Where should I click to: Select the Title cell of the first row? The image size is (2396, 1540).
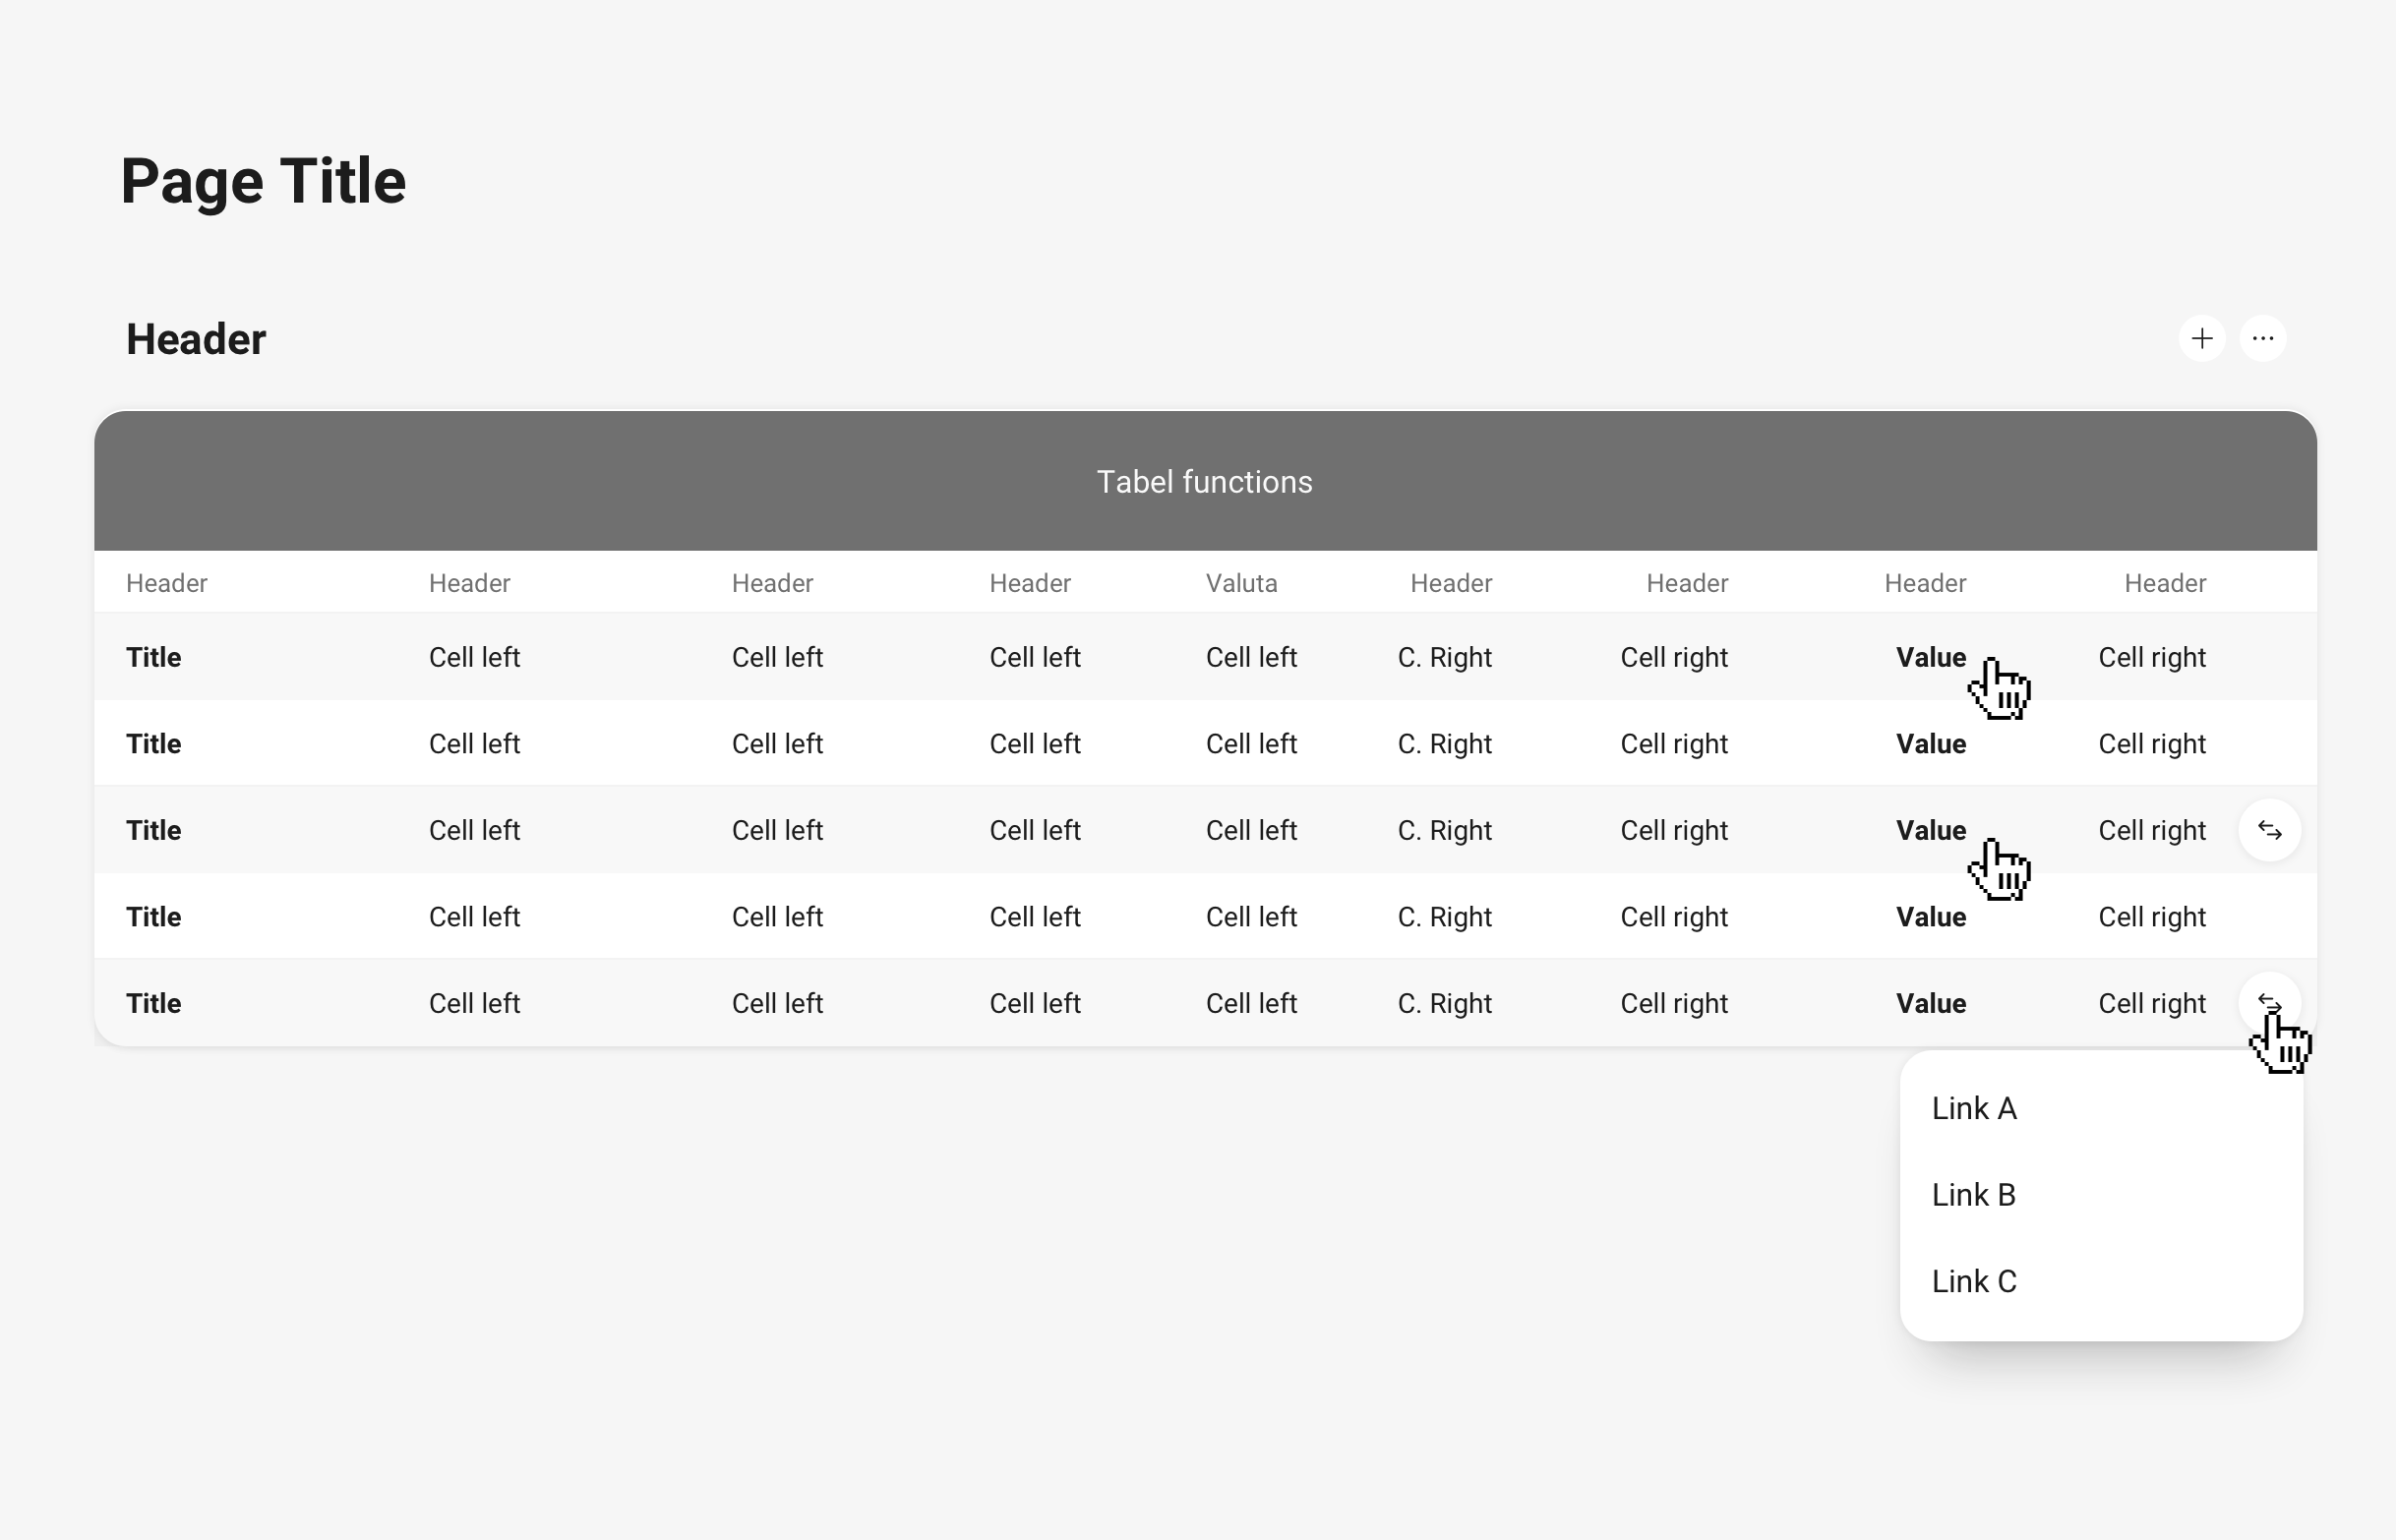click(x=153, y=657)
